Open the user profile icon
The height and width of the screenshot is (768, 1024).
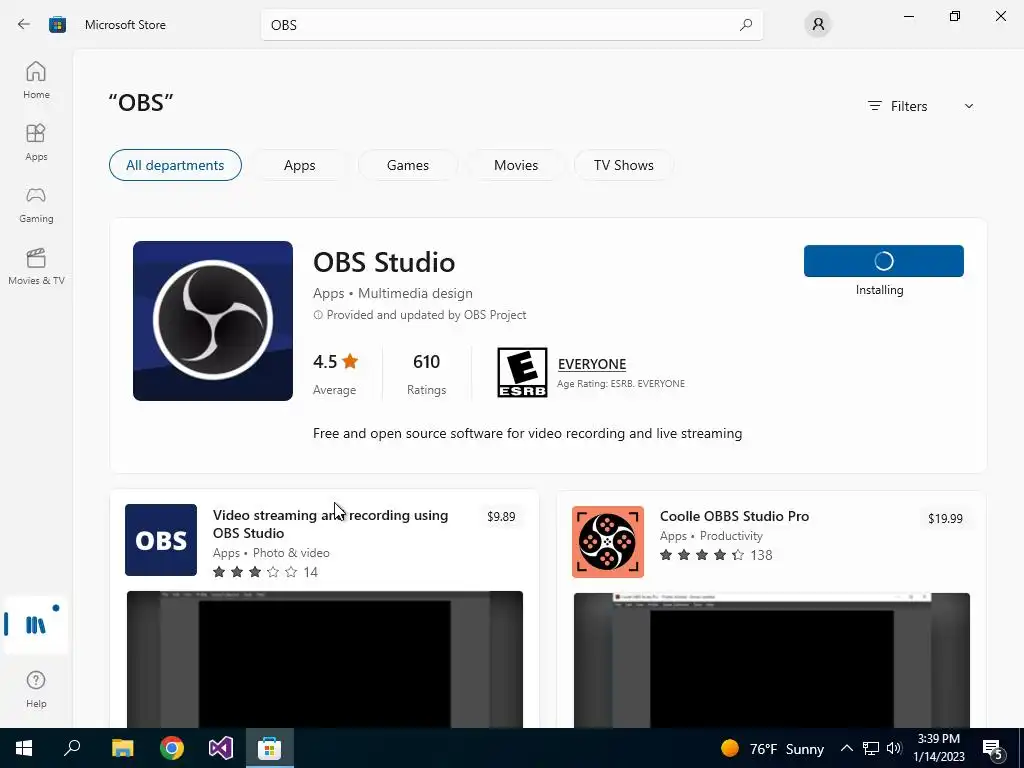[x=818, y=25]
